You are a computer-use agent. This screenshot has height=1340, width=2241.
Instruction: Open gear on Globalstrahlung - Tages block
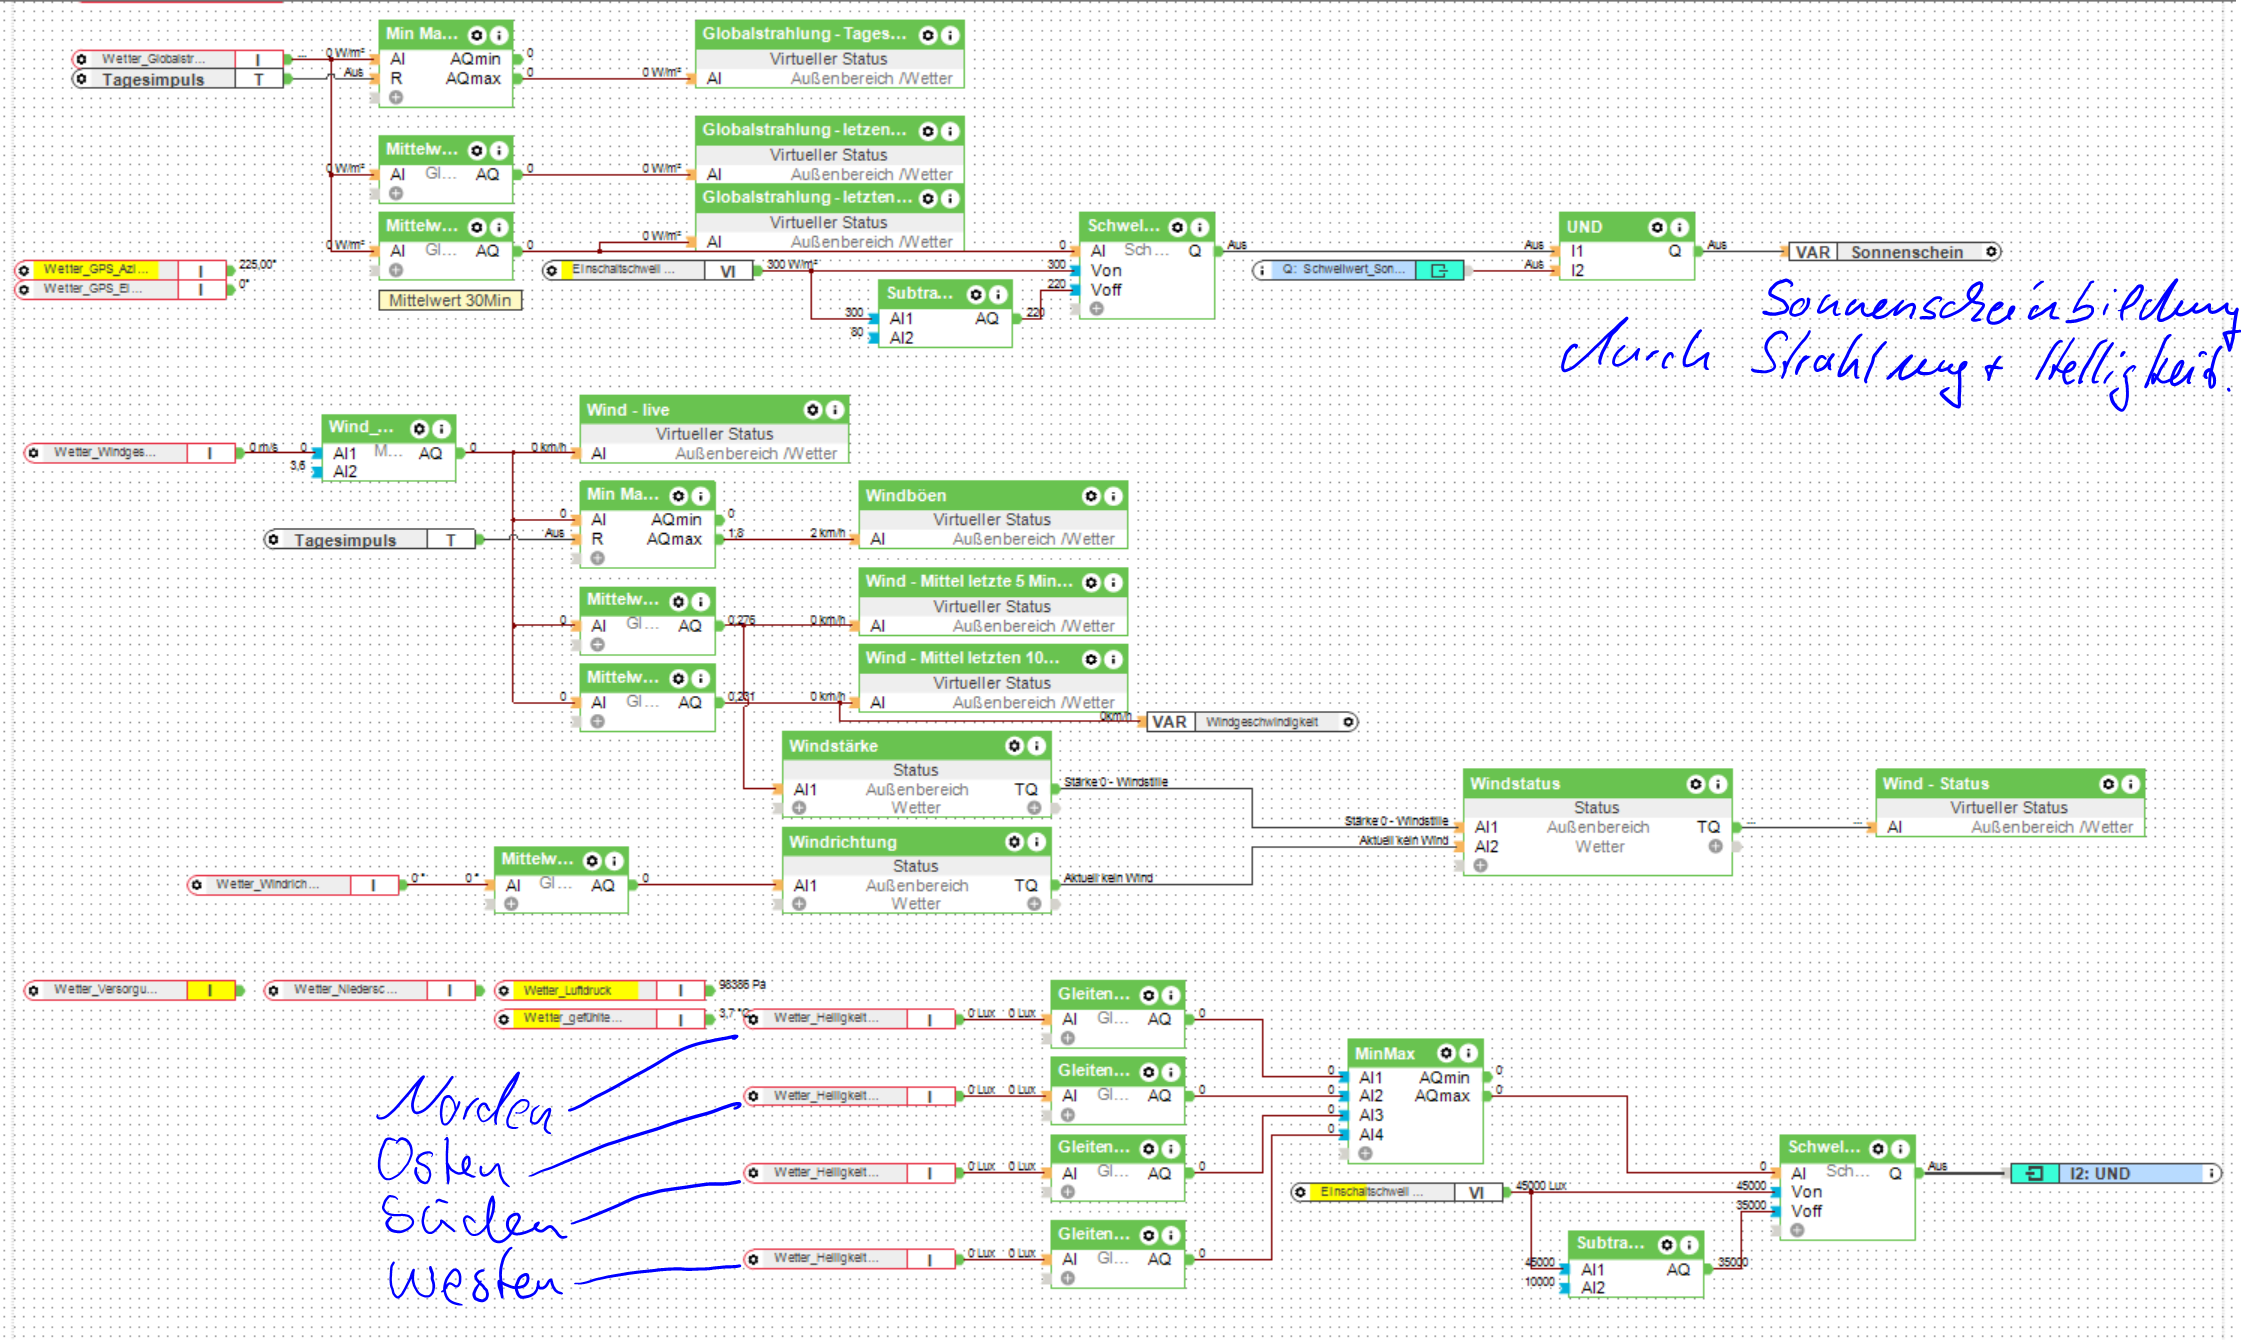tap(928, 35)
